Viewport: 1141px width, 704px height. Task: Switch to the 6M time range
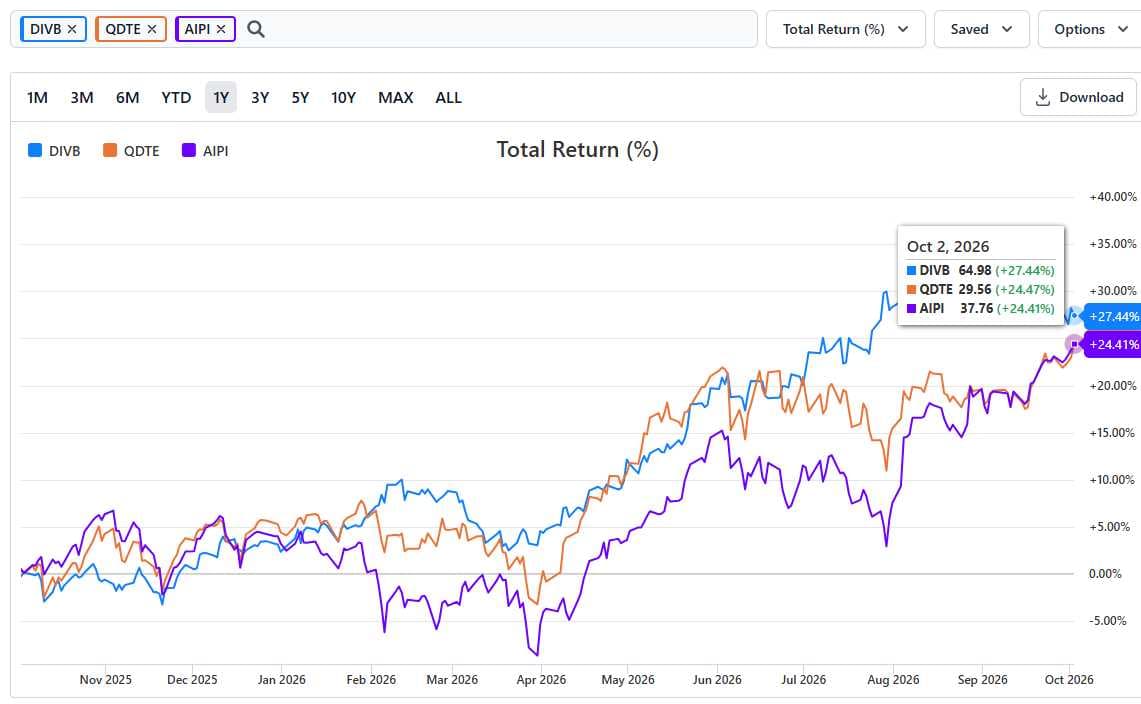point(127,98)
